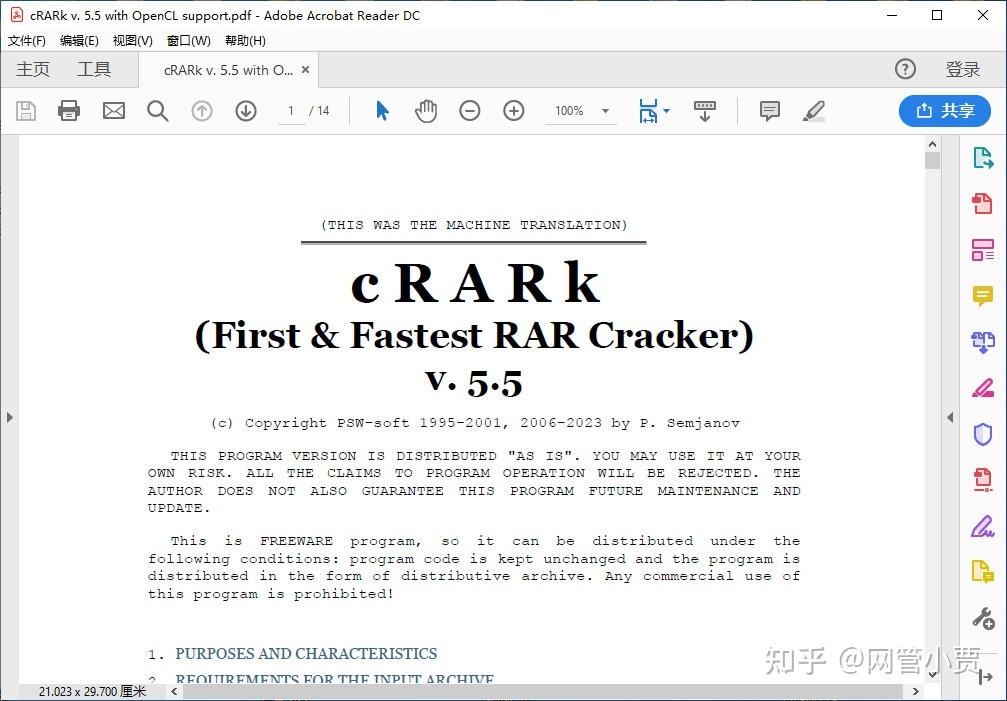1007x701 pixels.
Task: Open the page fit options dropdown arrow
Action: click(666, 111)
